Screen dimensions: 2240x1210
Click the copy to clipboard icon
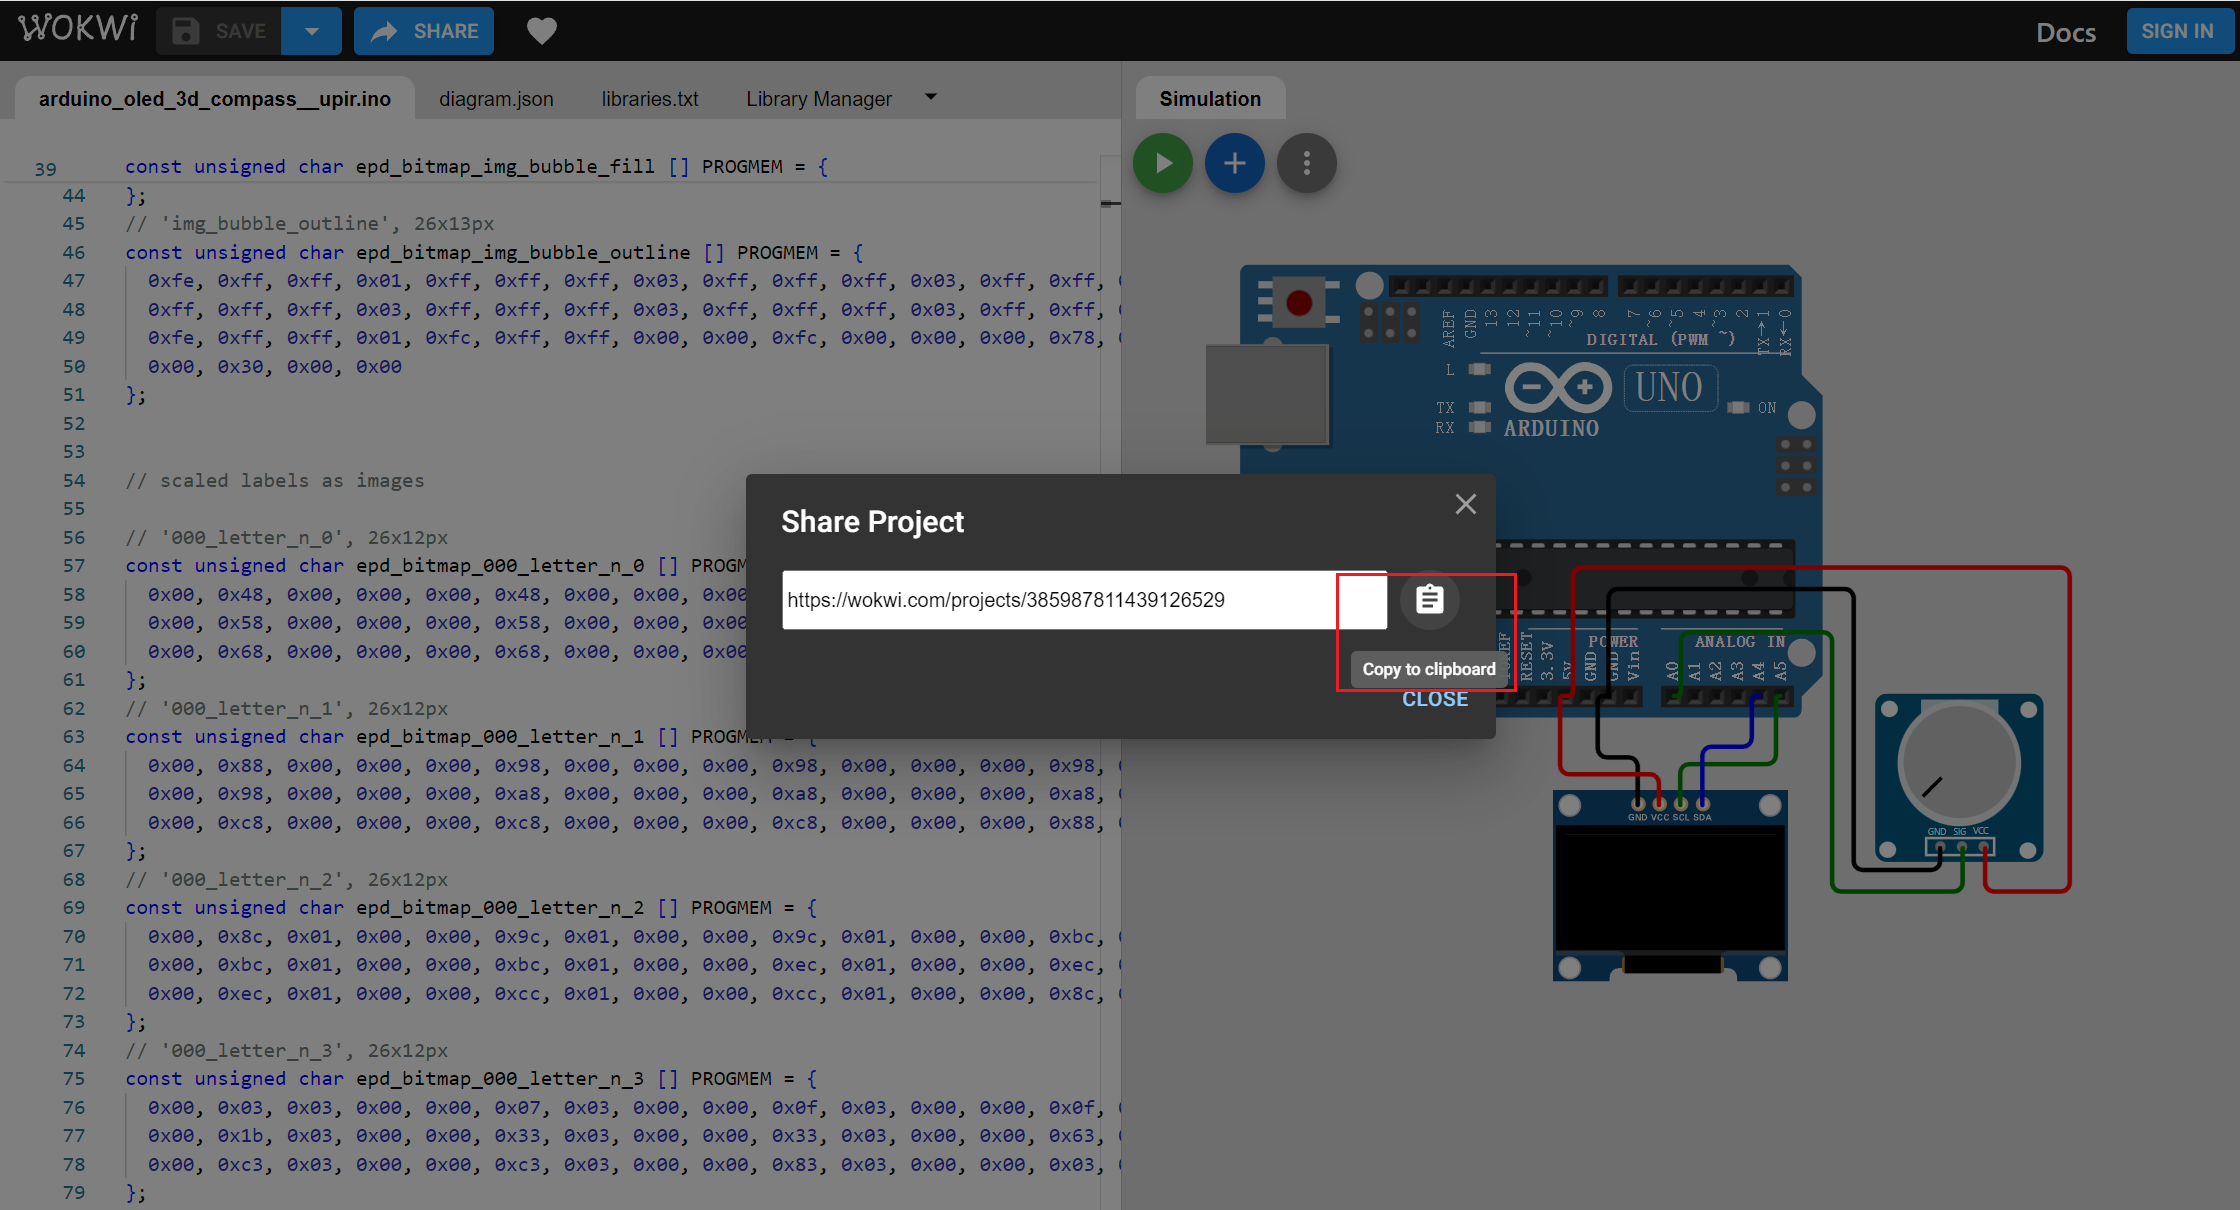point(1429,600)
